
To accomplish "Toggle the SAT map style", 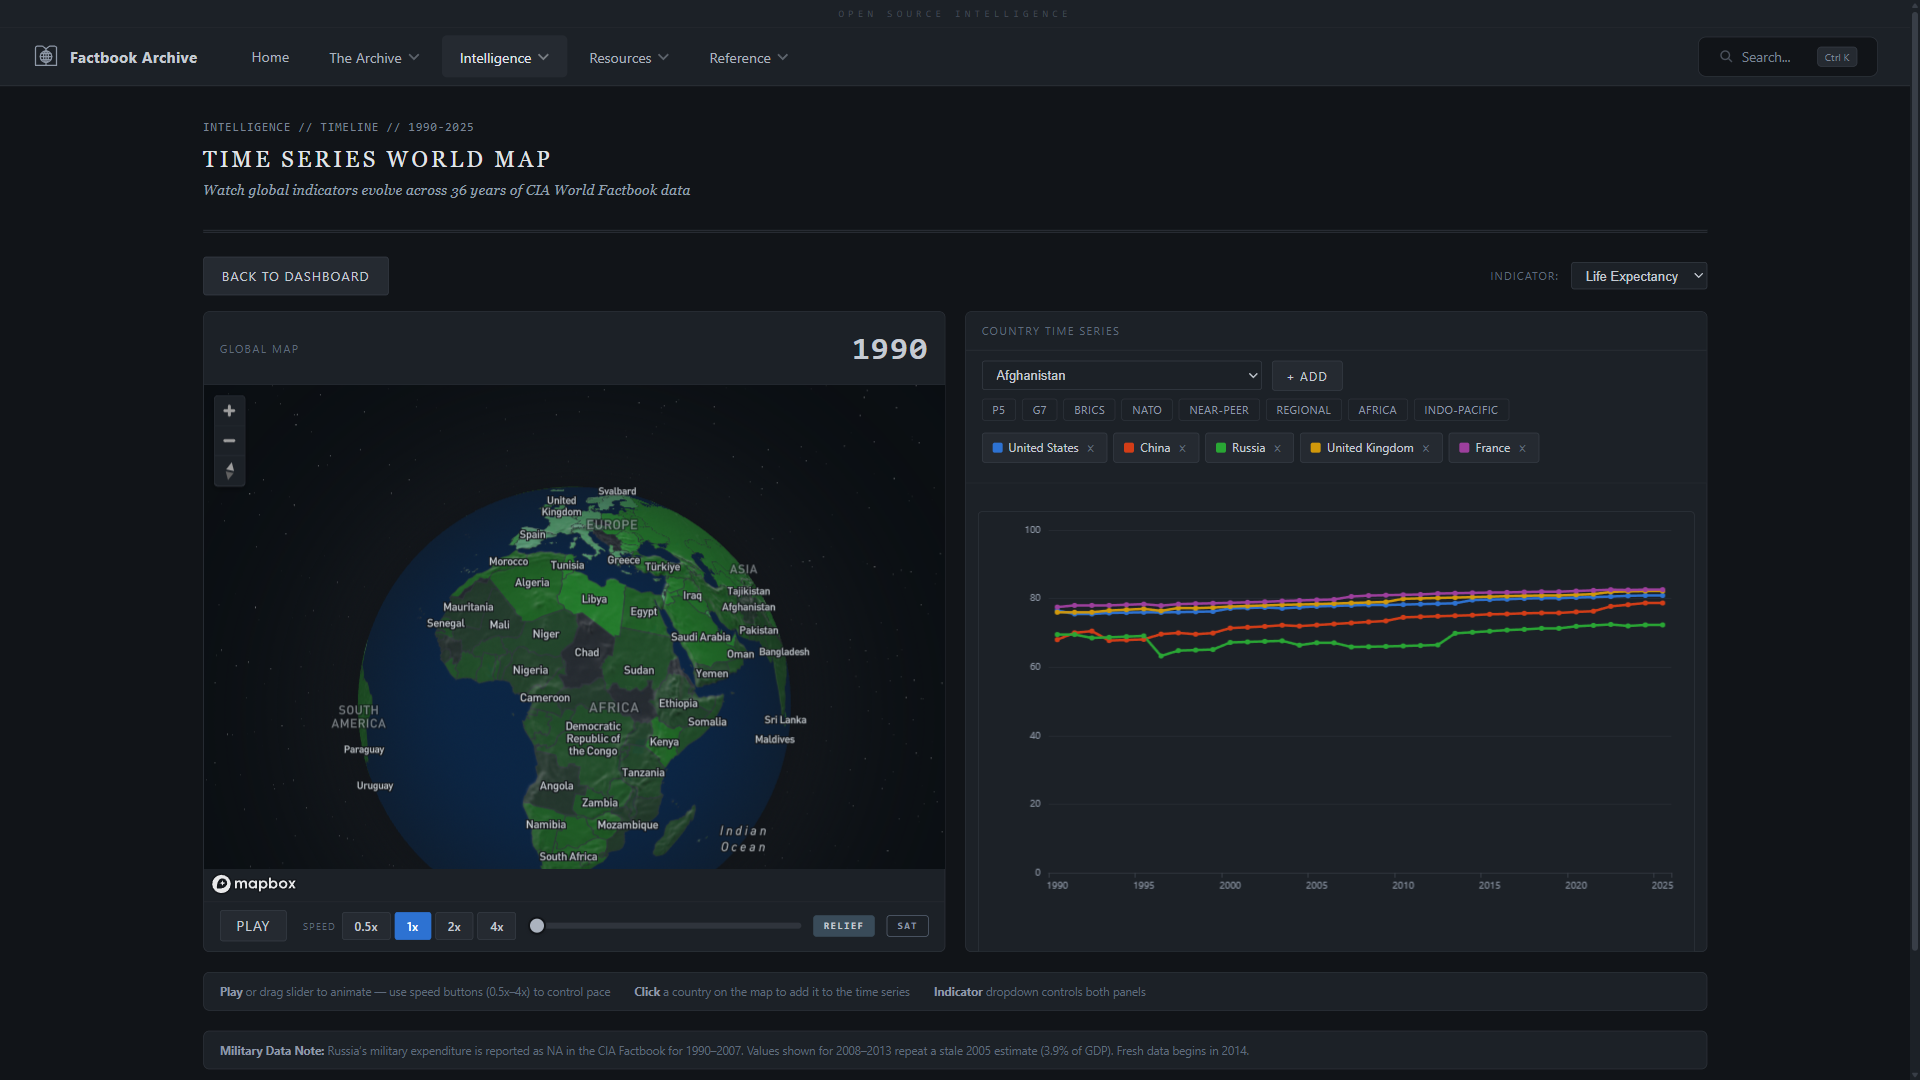I will [x=907, y=926].
